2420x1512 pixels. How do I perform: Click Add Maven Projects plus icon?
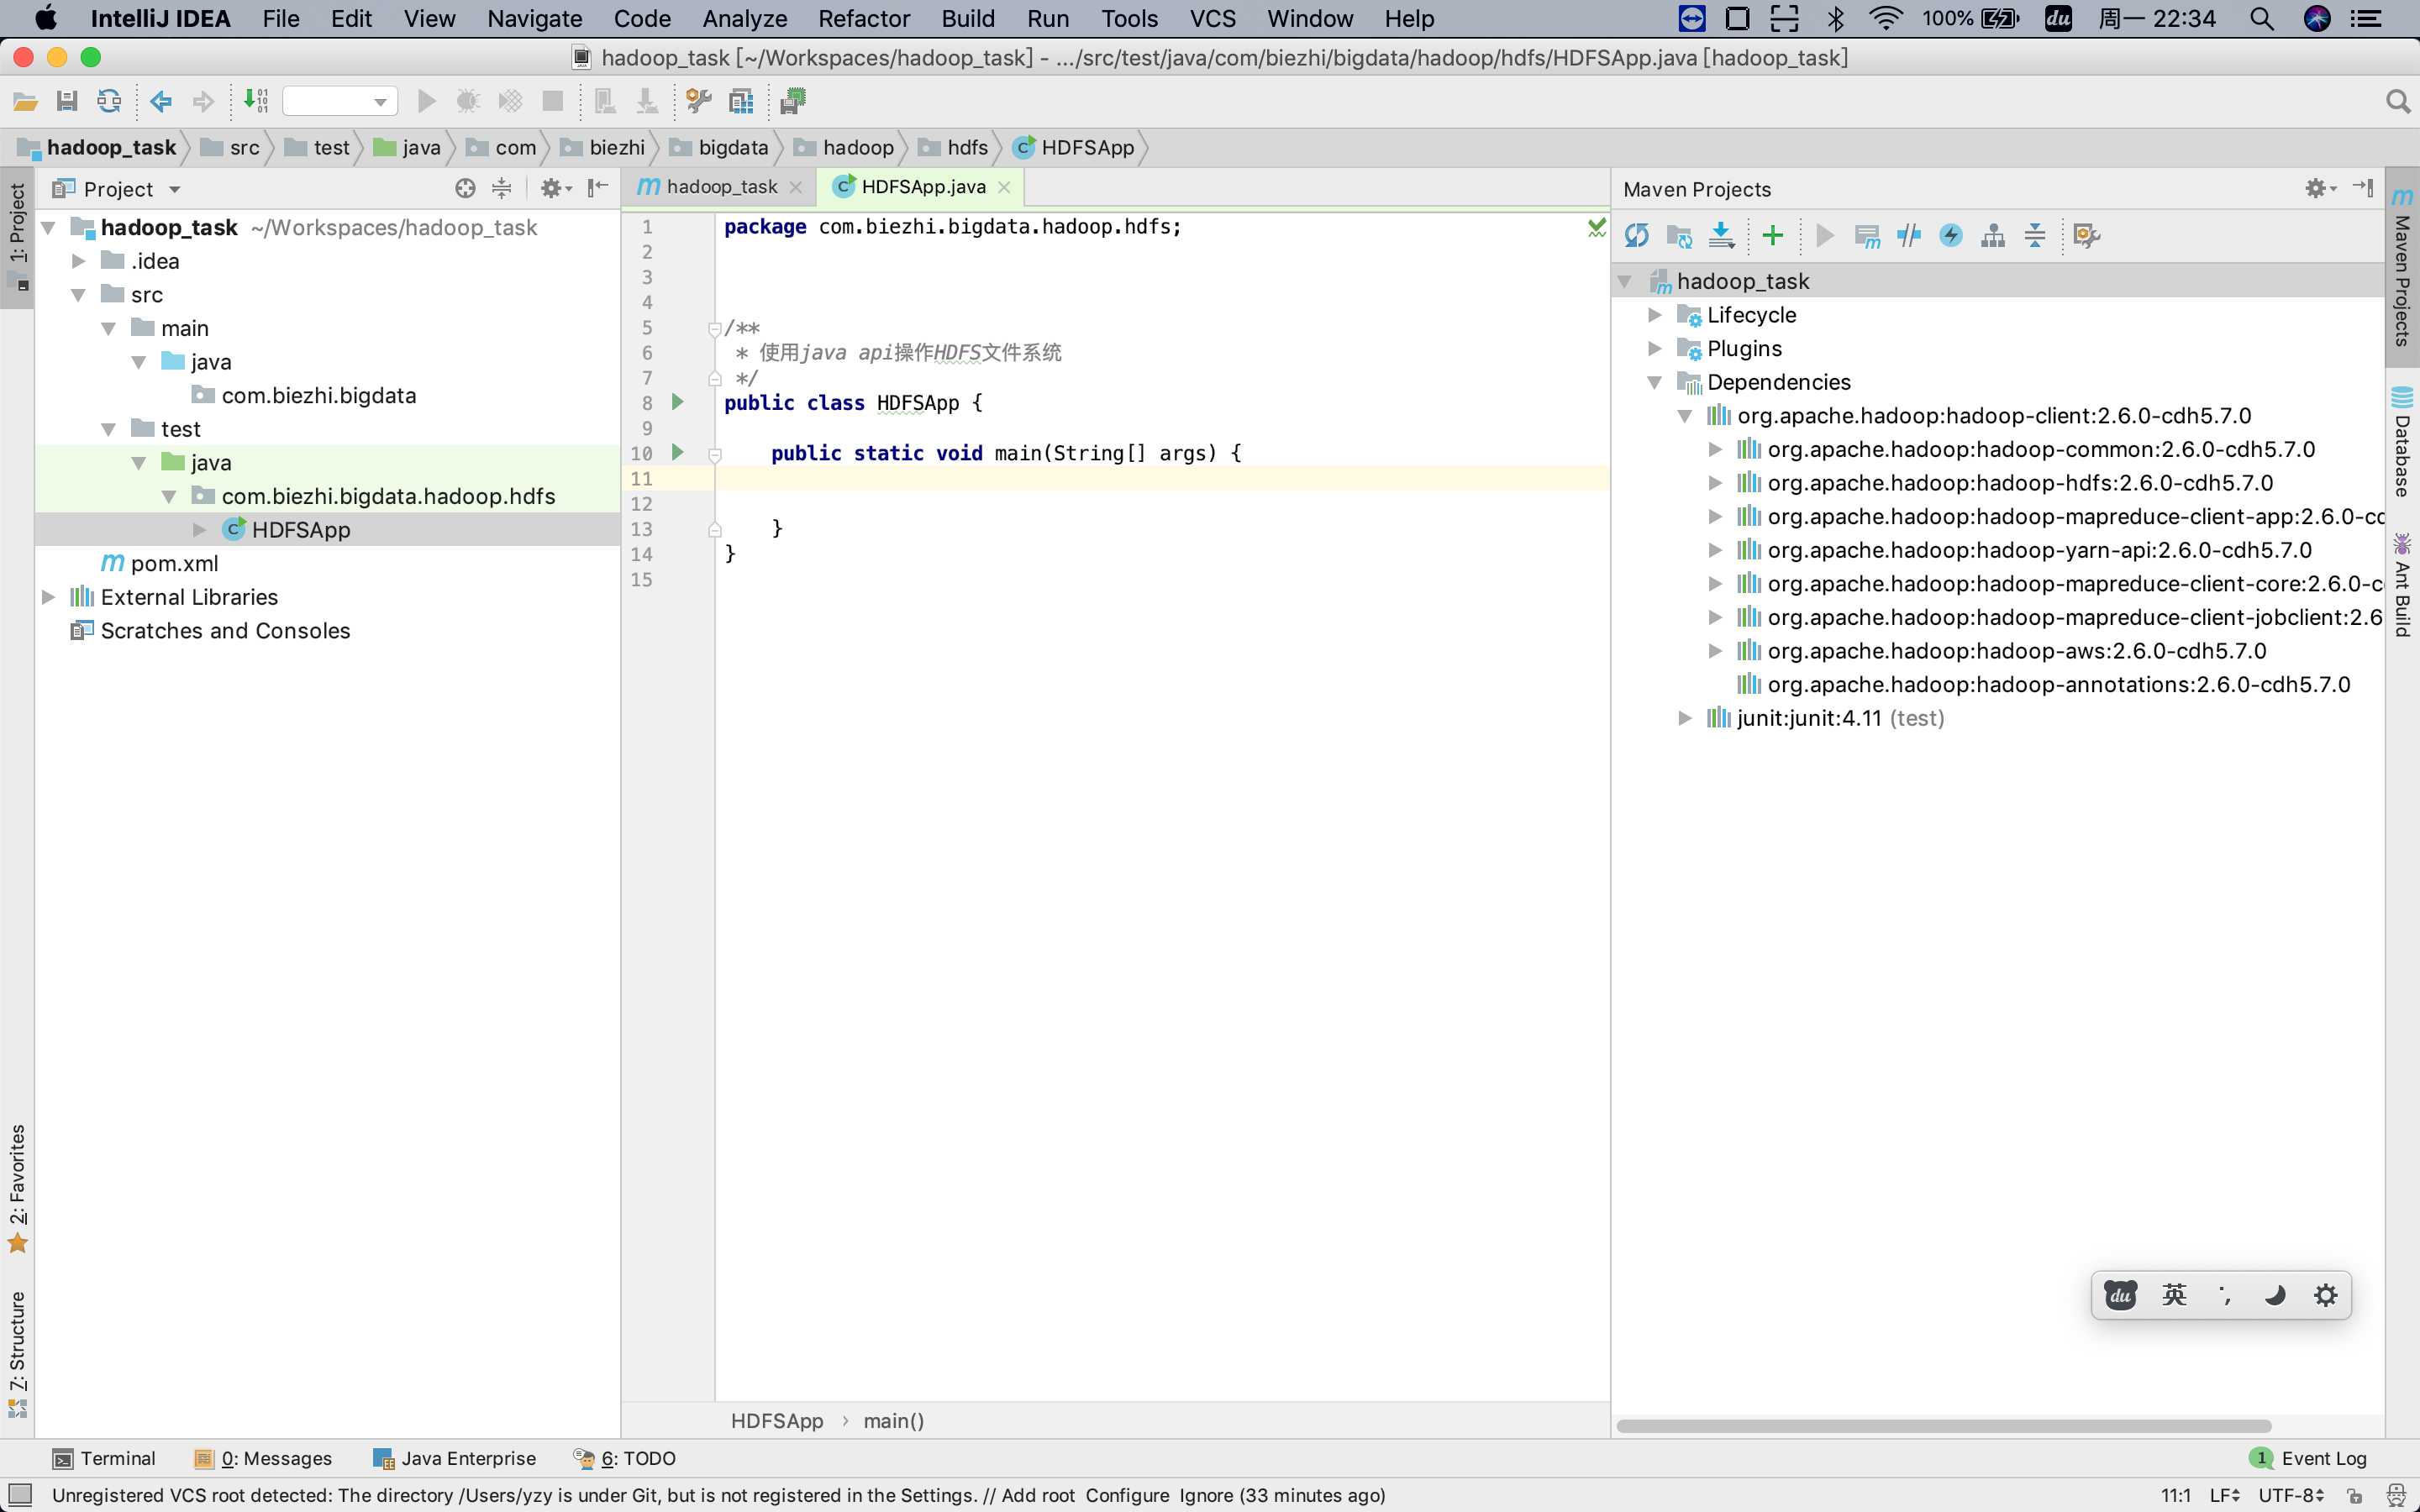coord(1772,236)
